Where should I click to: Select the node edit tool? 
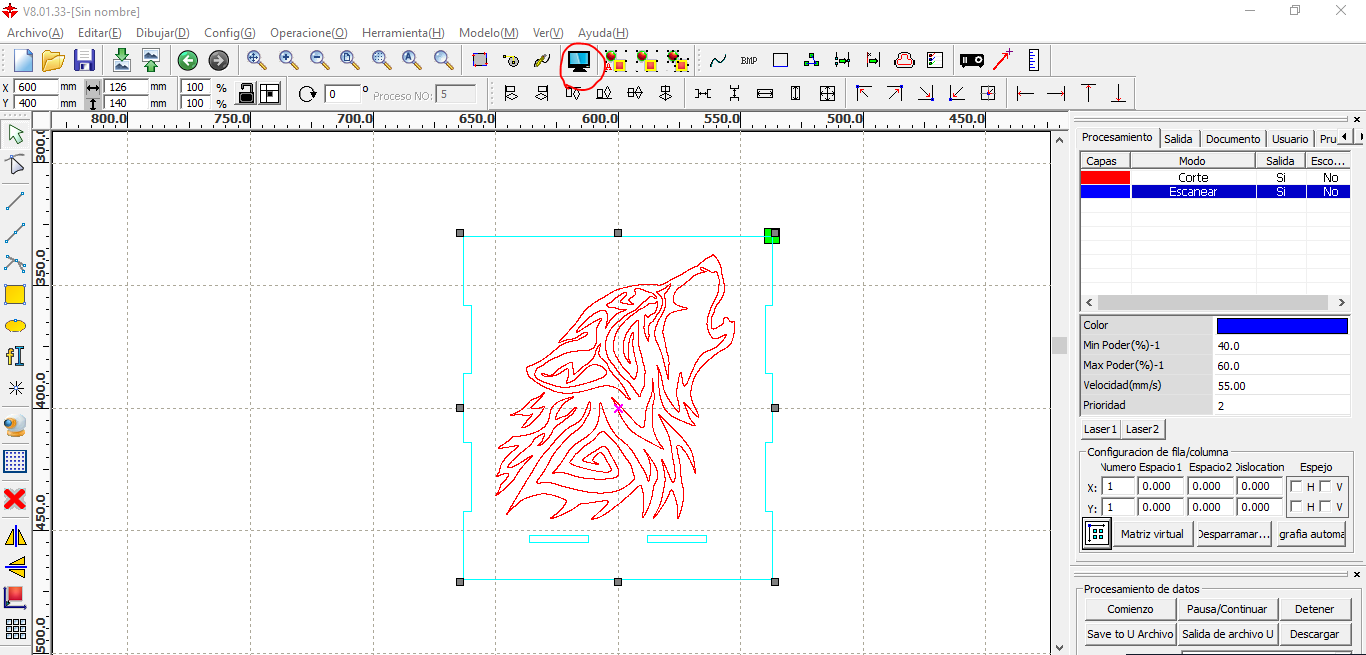pos(15,165)
